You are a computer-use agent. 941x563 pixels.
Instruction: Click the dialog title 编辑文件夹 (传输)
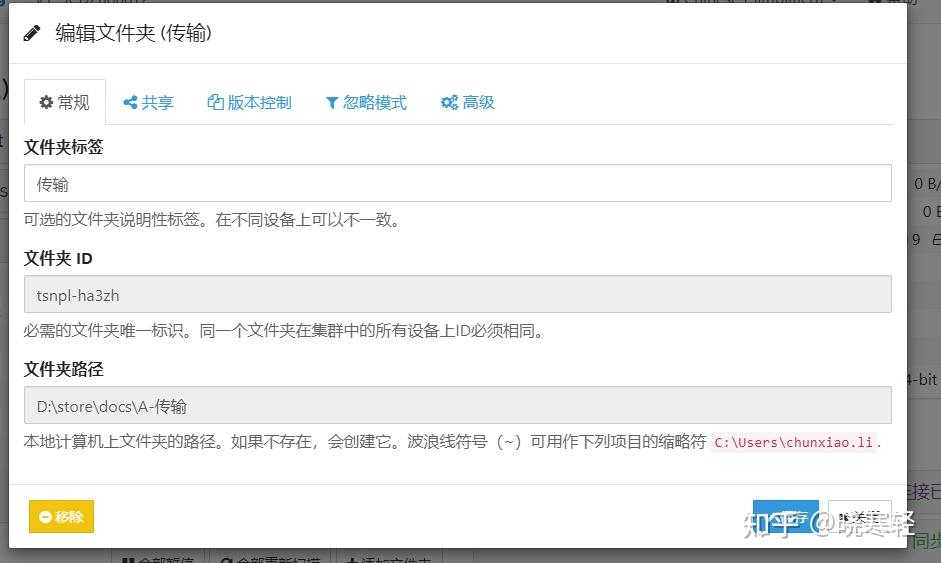(133, 33)
